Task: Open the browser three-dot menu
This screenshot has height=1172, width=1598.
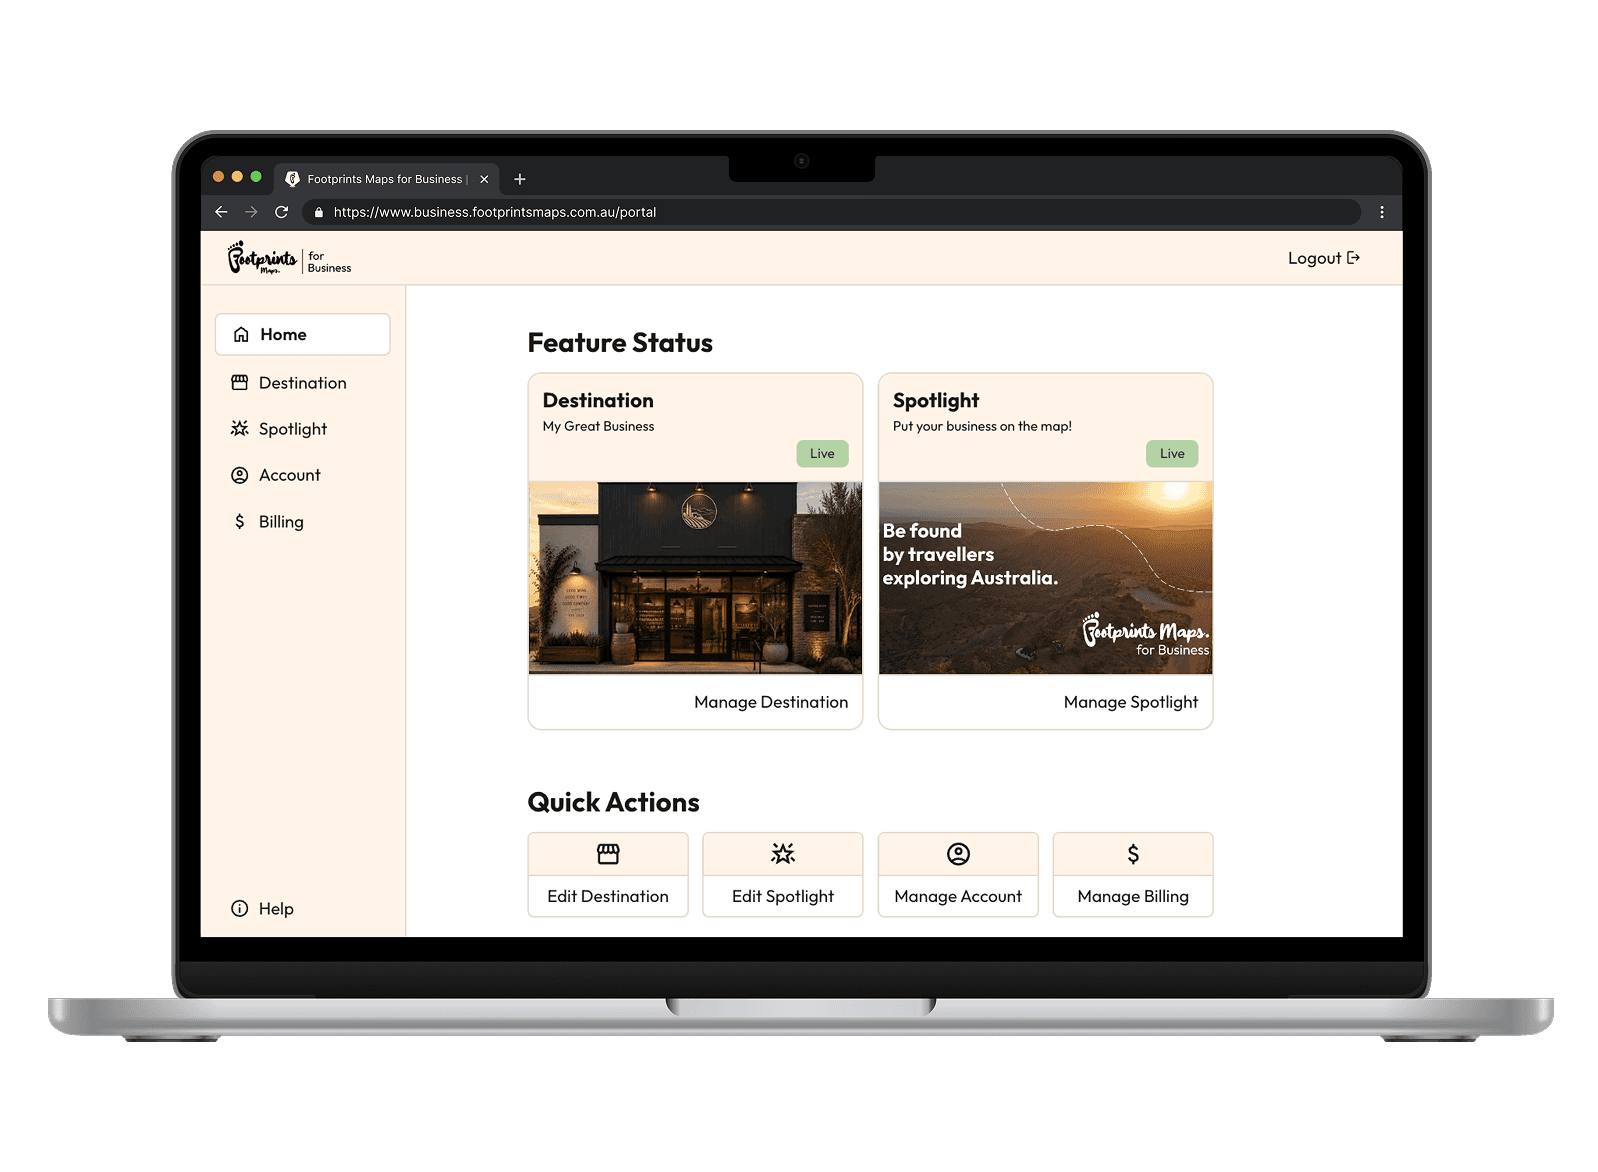Action: coord(1382,212)
